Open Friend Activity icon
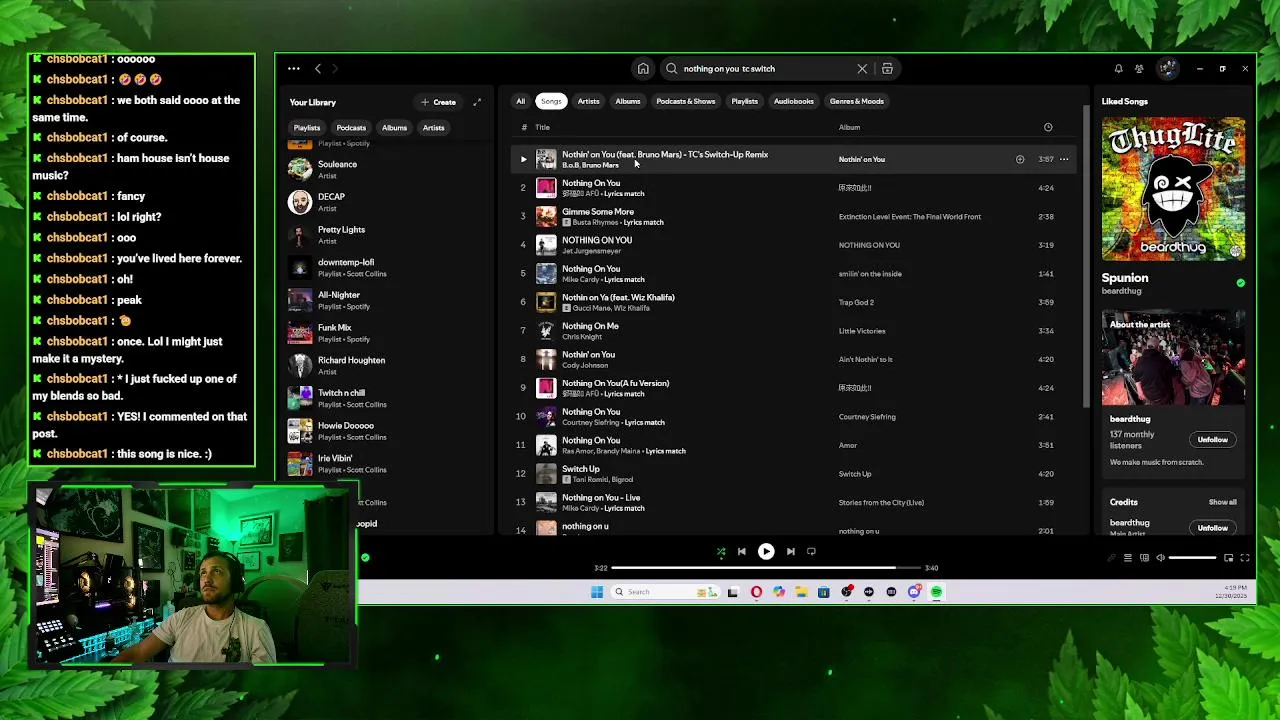1280x720 pixels. click(x=1139, y=69)
